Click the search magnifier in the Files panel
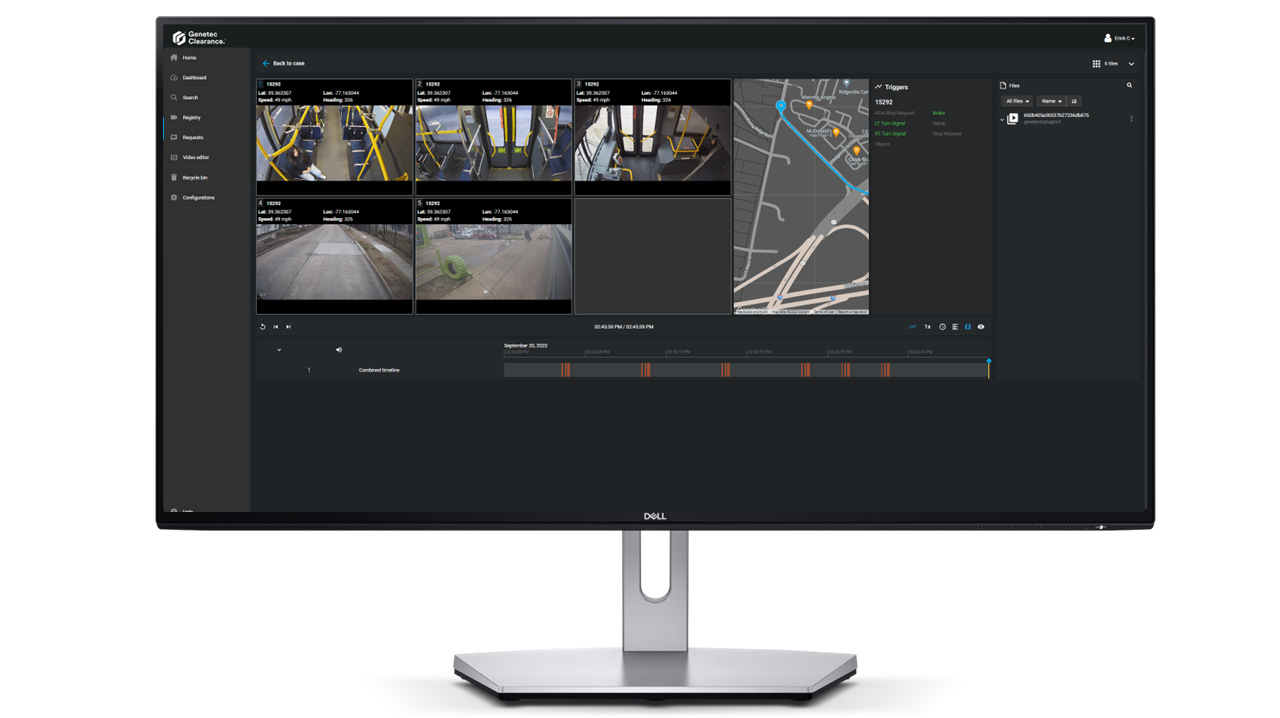 (x=1129, y=85)
